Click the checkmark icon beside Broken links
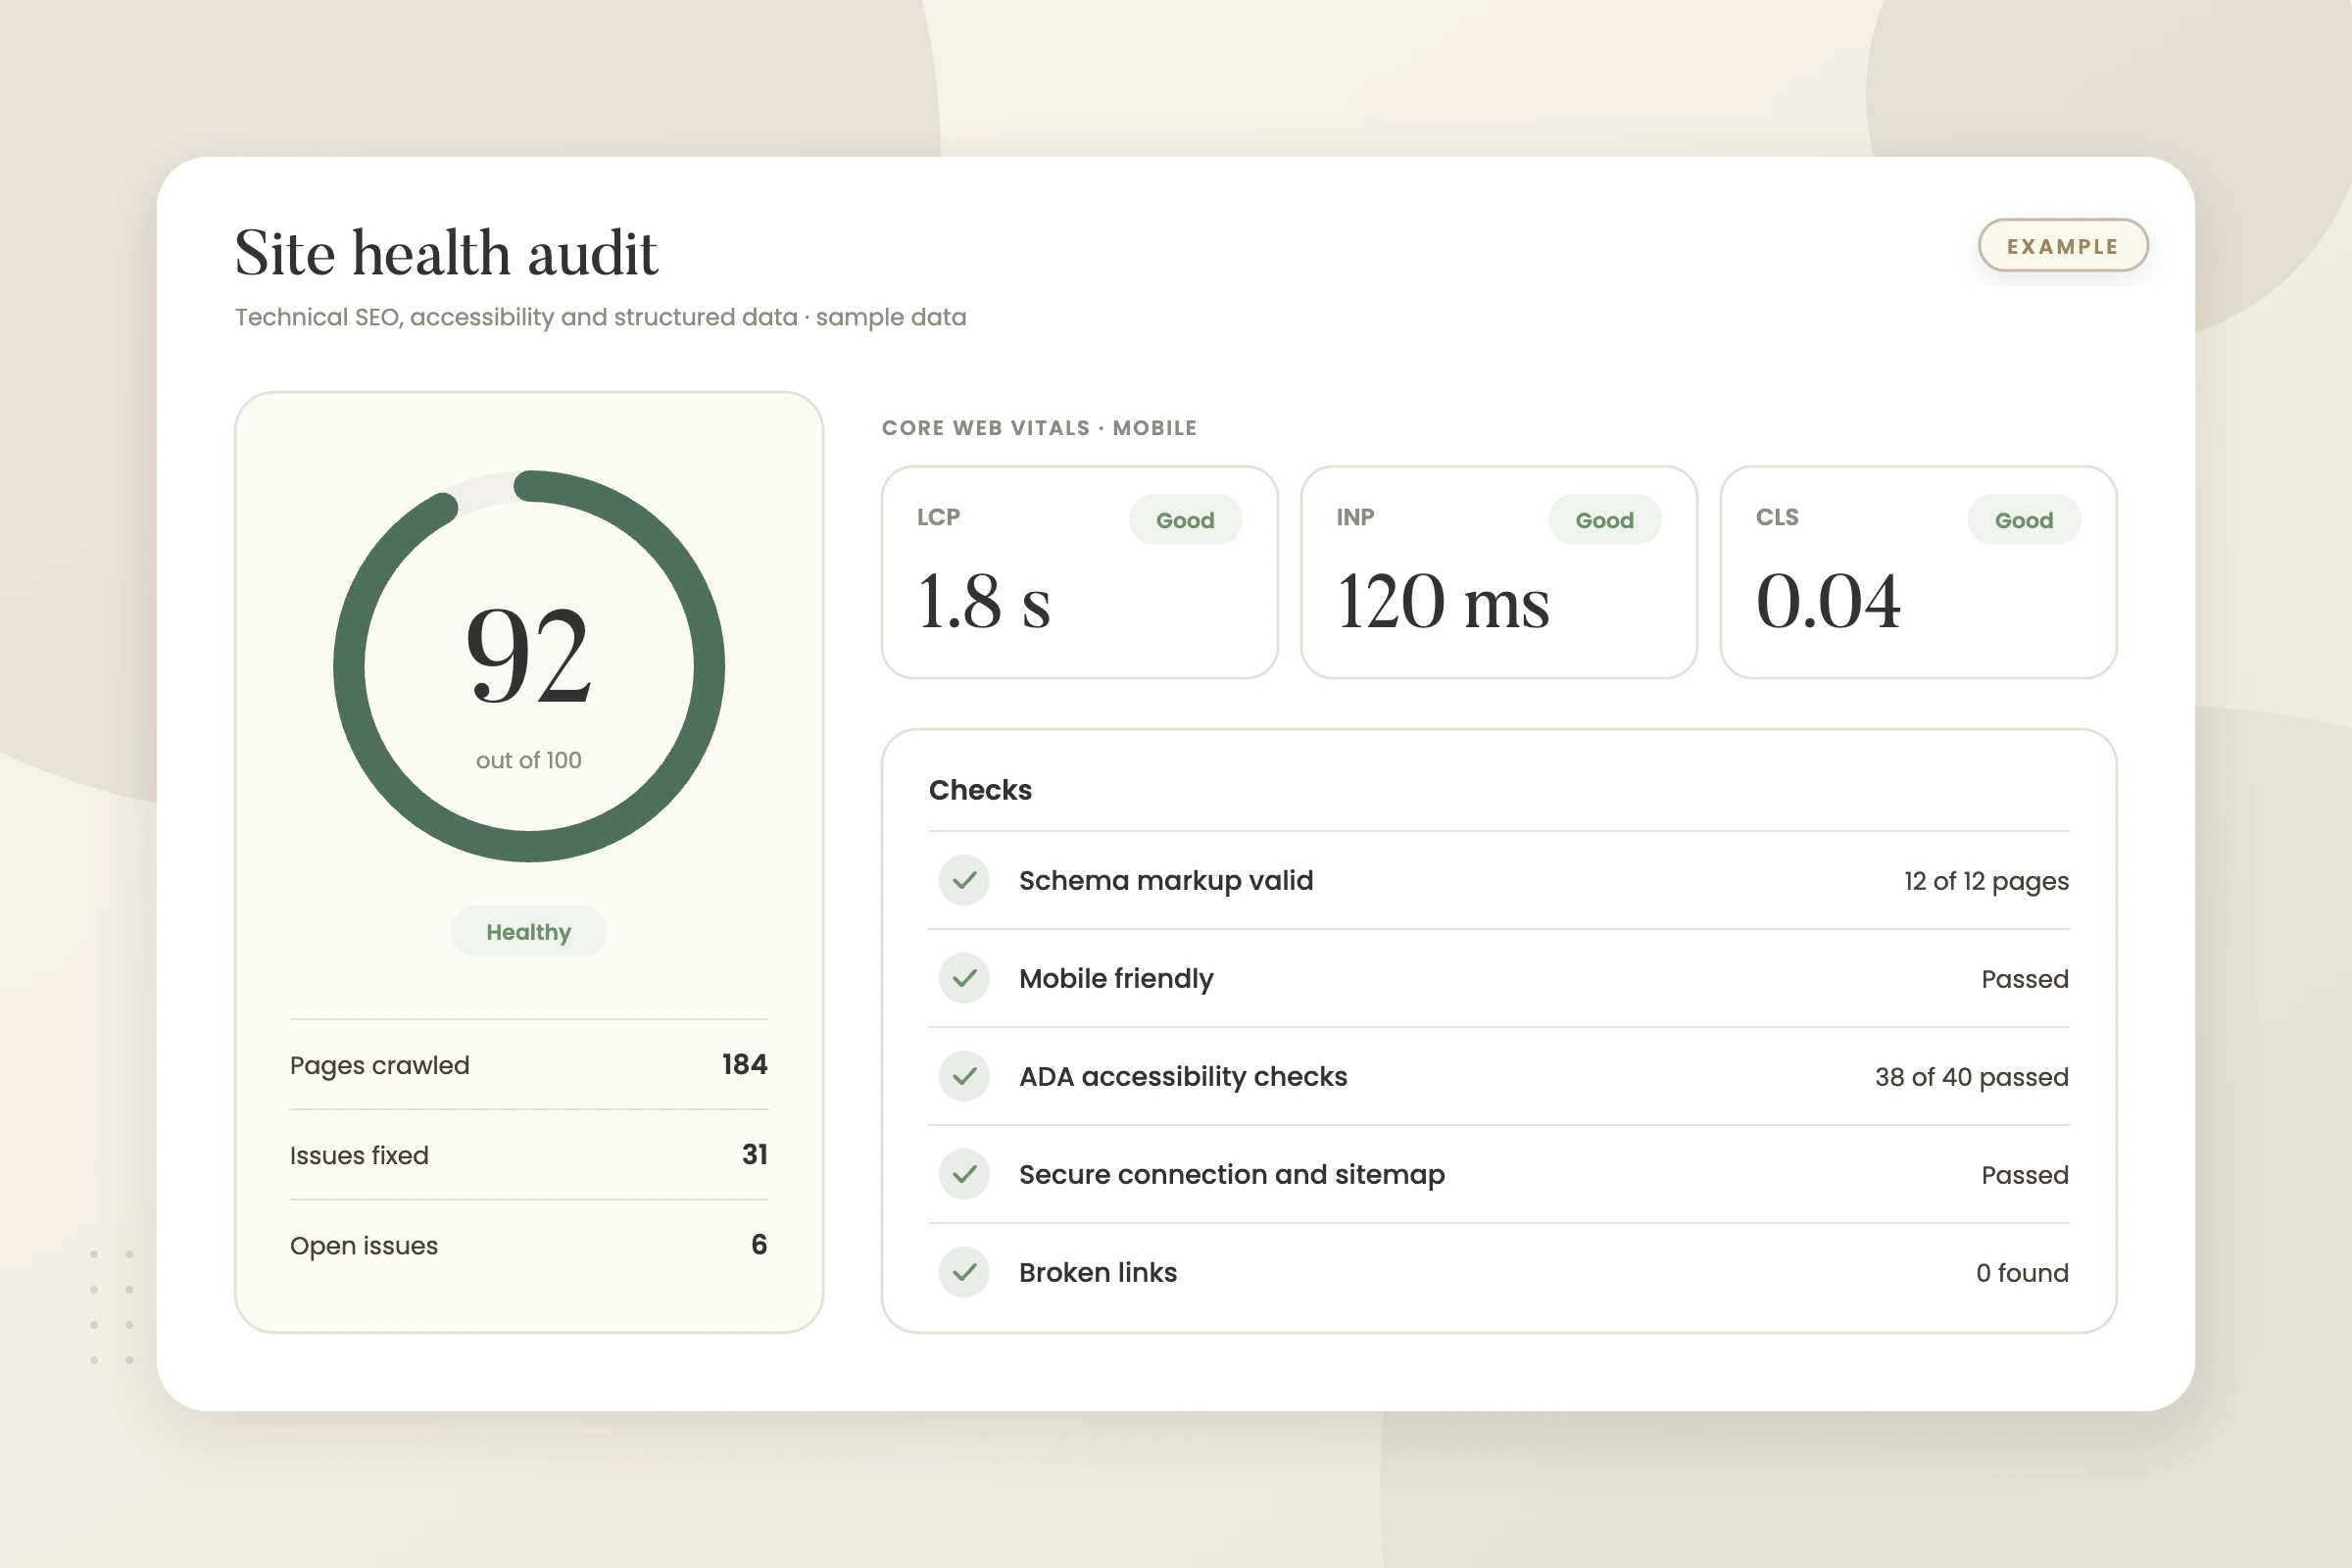The image size is (2352, 1568). point(964,1272)
